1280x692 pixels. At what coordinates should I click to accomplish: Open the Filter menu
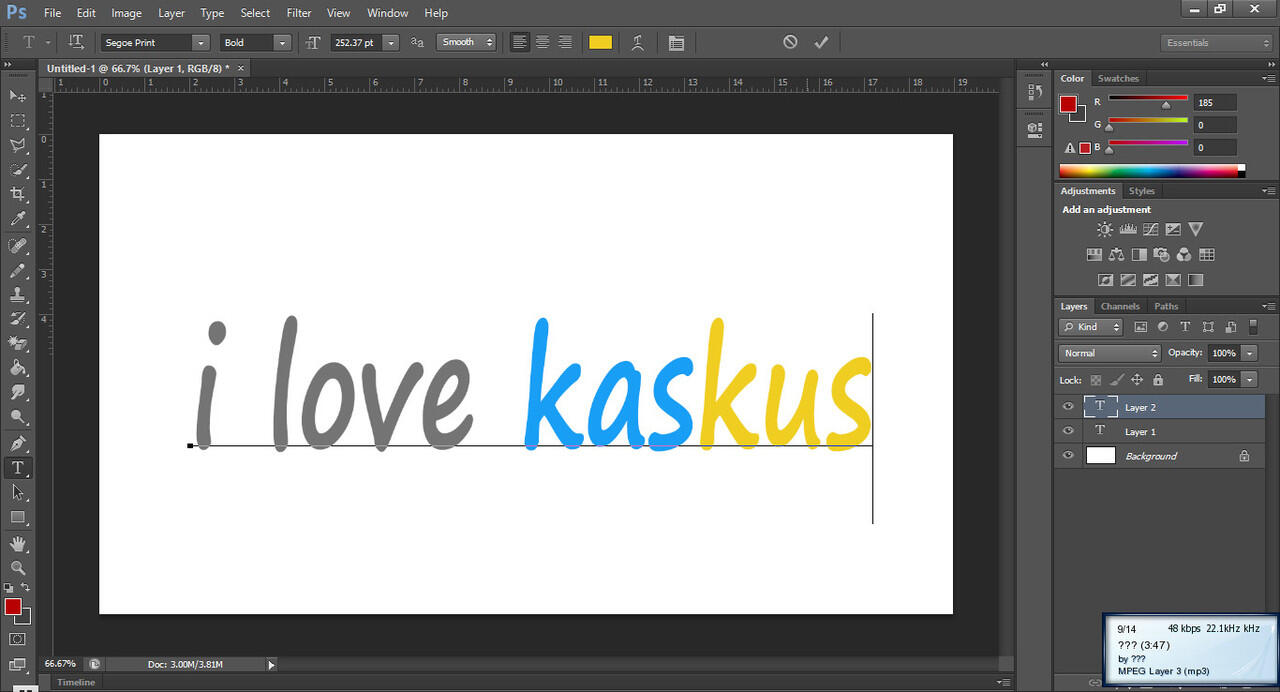[x=299, y=13]
